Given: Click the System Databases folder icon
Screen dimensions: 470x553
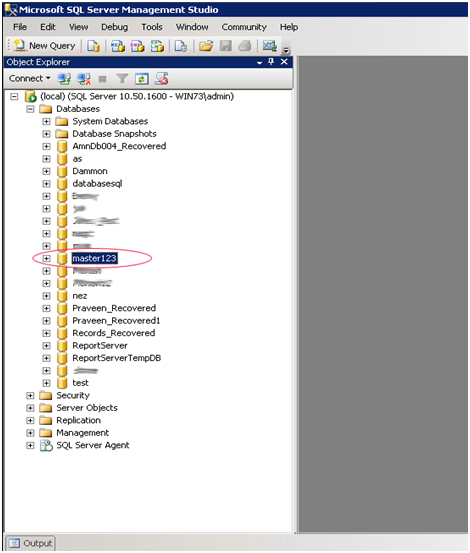Looking at the screenshot, I should coord(62,122).
